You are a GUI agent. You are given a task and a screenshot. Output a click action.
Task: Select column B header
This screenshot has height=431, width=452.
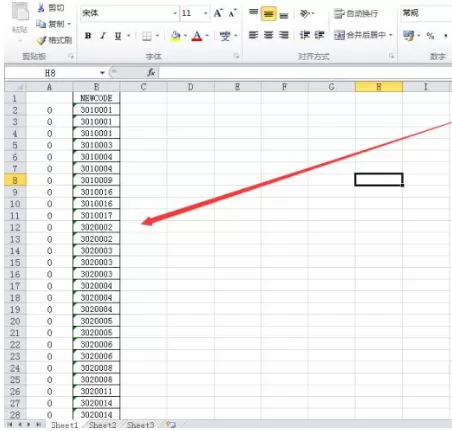pyautogui.click(x=96, y=87)
